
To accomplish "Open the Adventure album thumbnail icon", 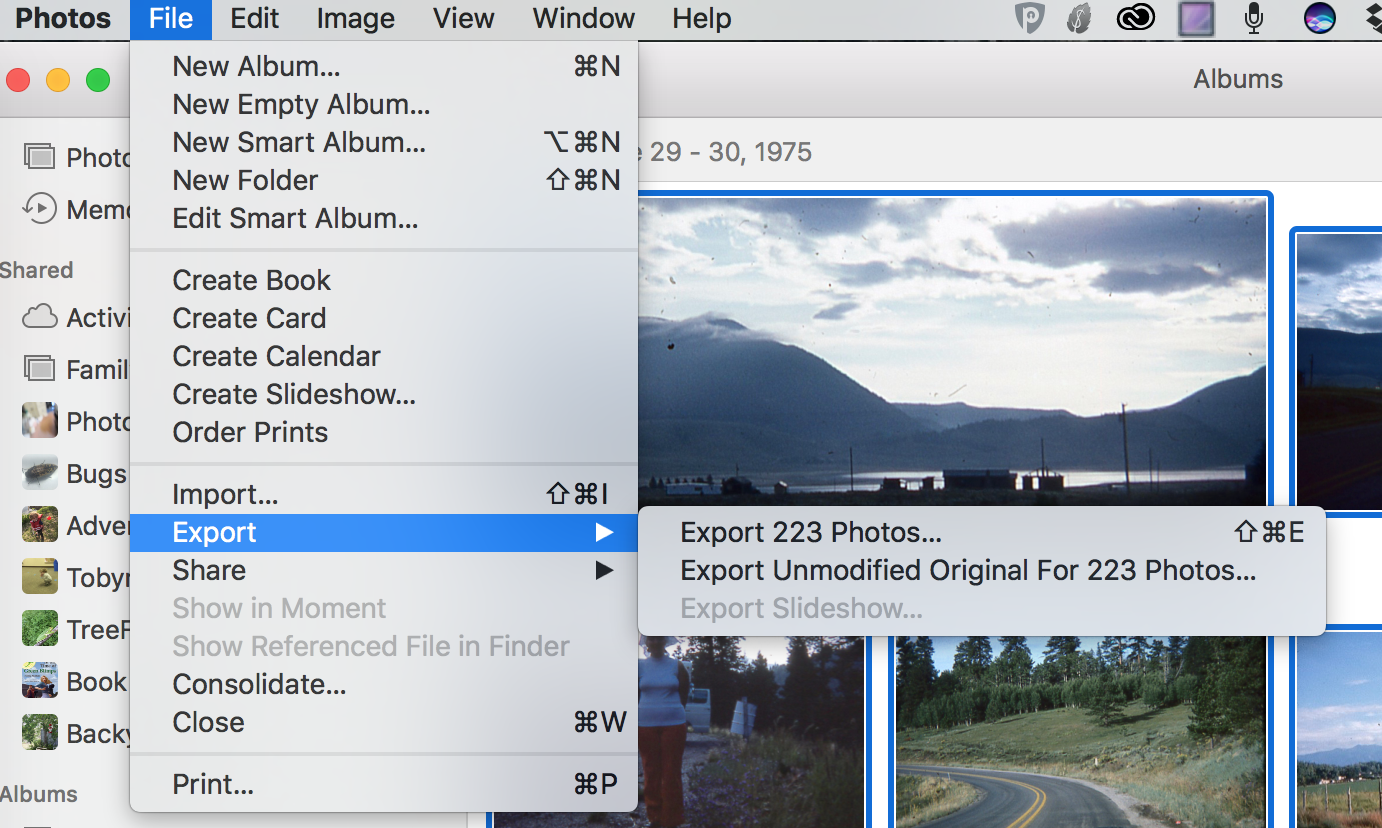I will (x=39, y=524).
